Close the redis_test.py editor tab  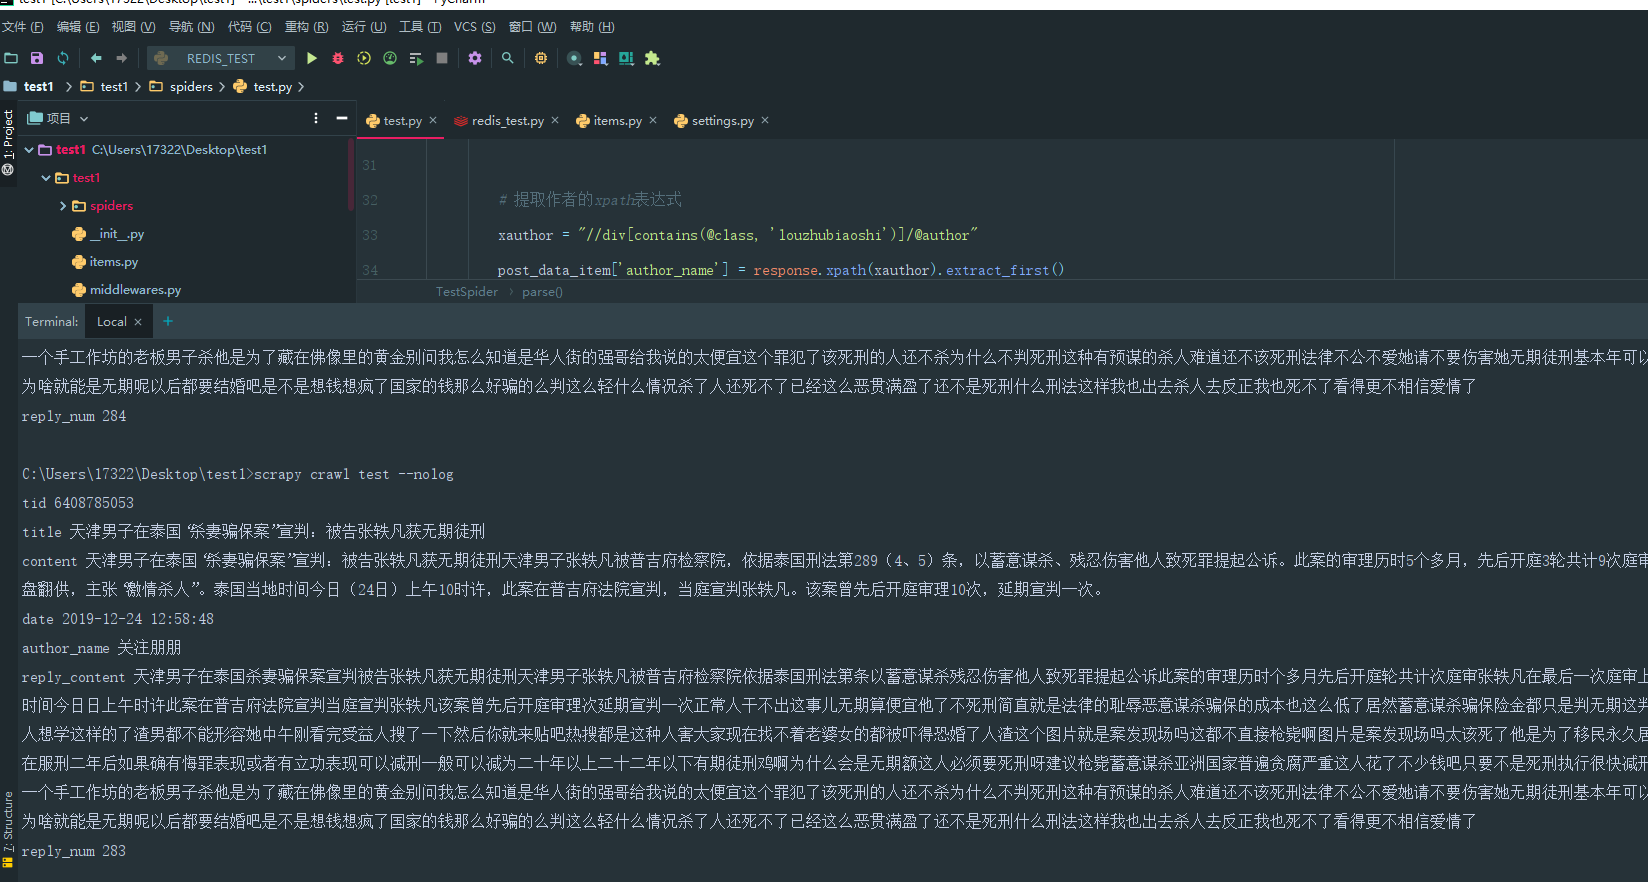[555, 120]
